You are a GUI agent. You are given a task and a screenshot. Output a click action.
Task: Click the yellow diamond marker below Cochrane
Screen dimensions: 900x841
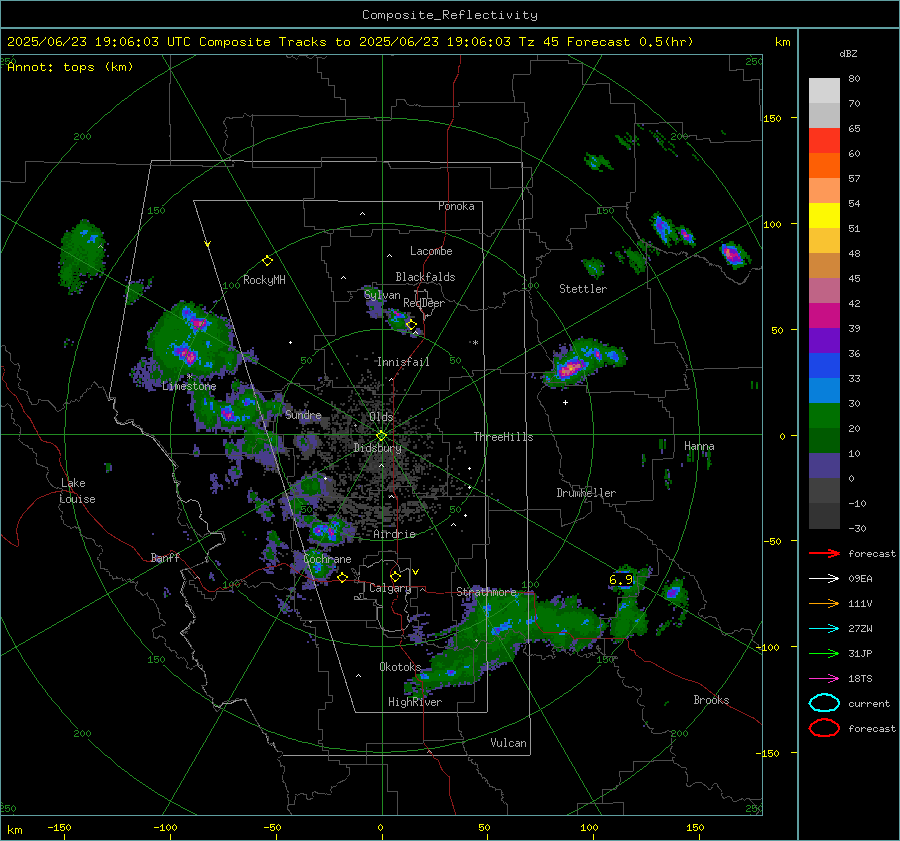pos(342,578)
